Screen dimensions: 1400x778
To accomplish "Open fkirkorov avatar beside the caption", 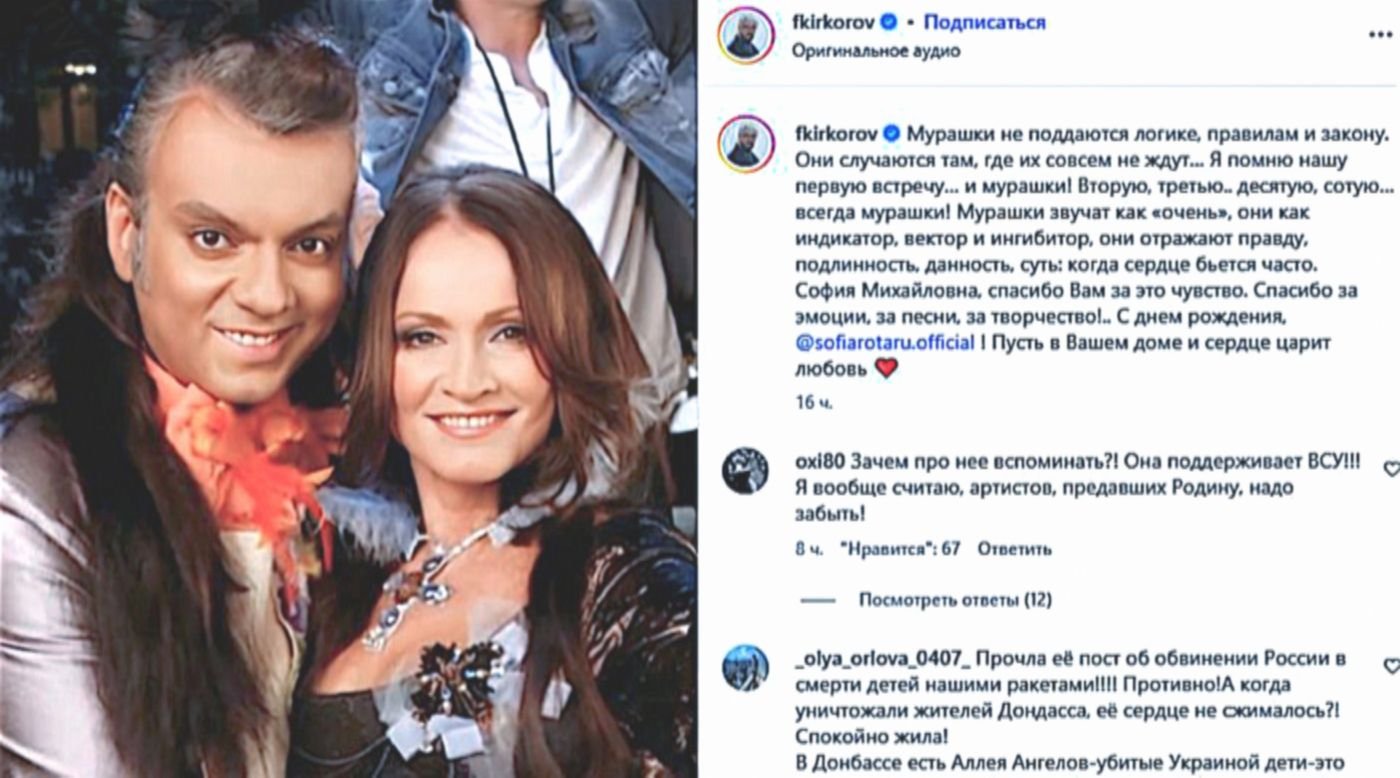I will point(744,144).
